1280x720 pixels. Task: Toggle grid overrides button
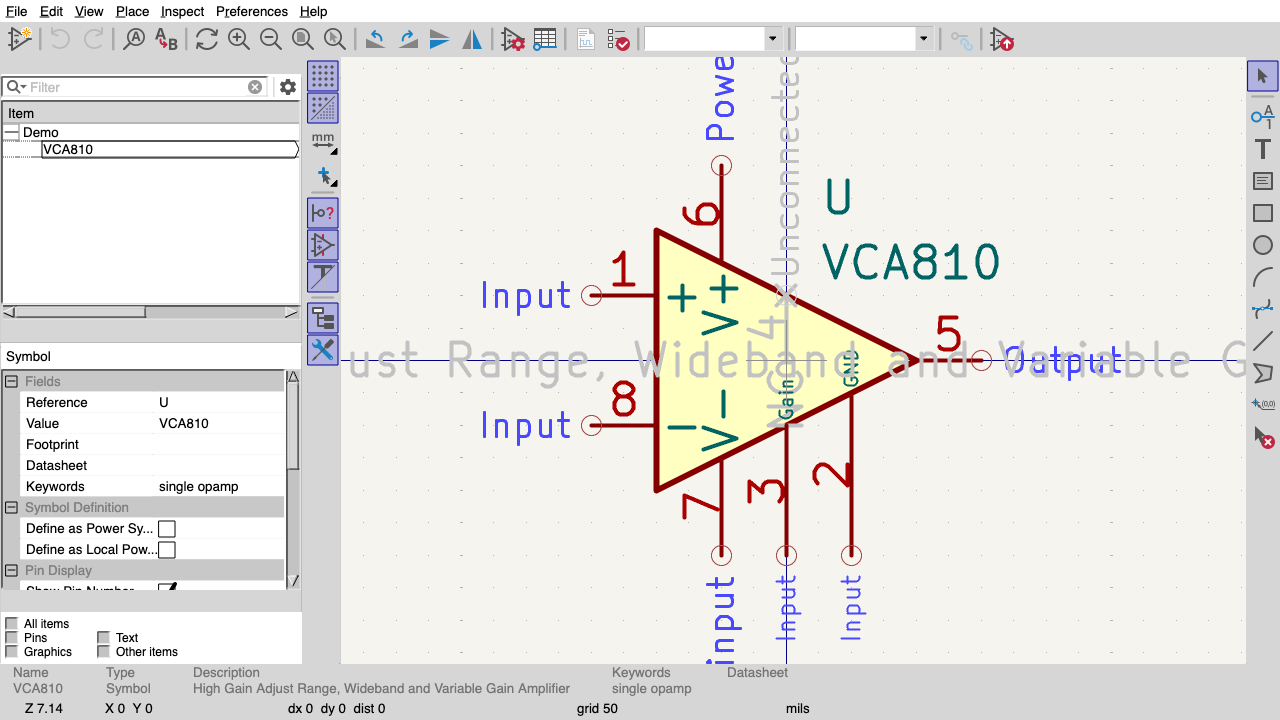tap(323, 108)
